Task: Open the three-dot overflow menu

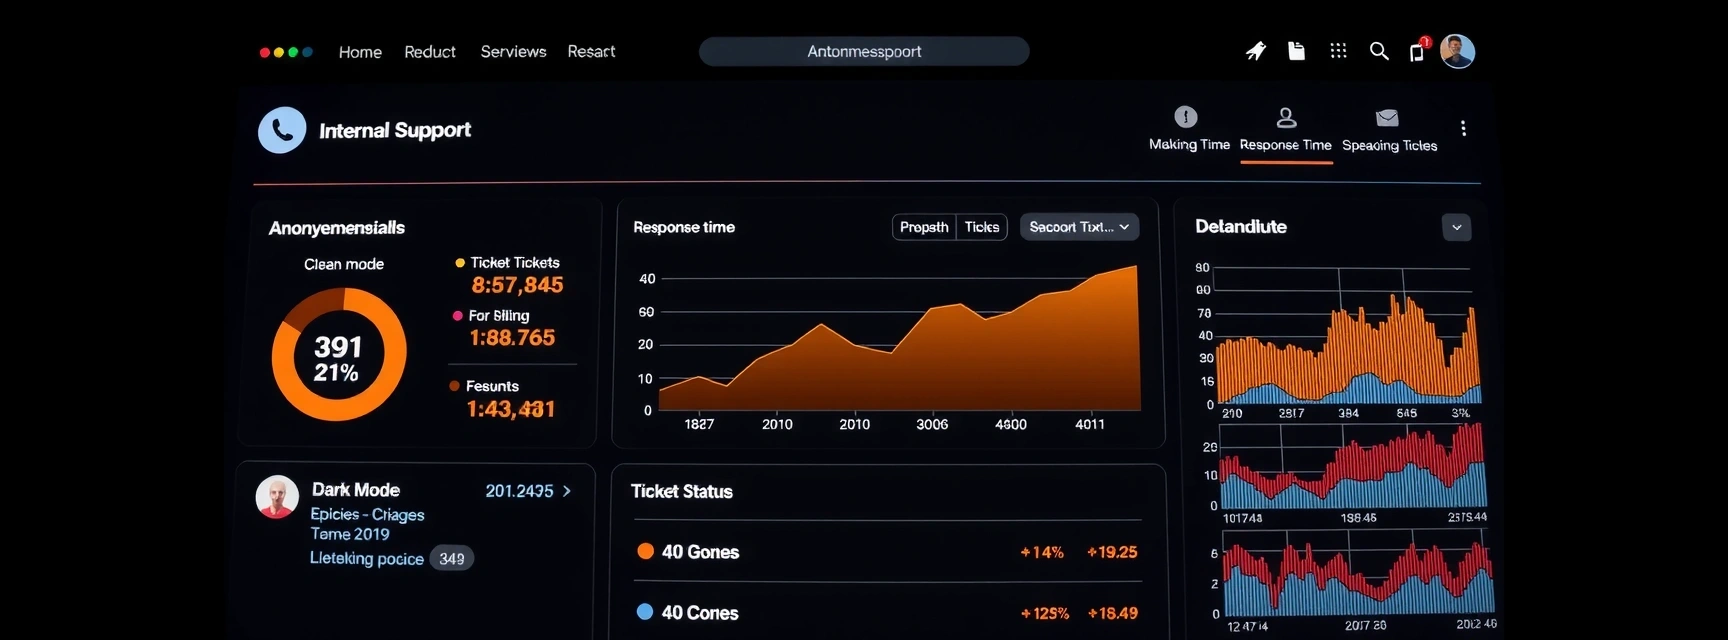Action: (x=1463, y=128)
